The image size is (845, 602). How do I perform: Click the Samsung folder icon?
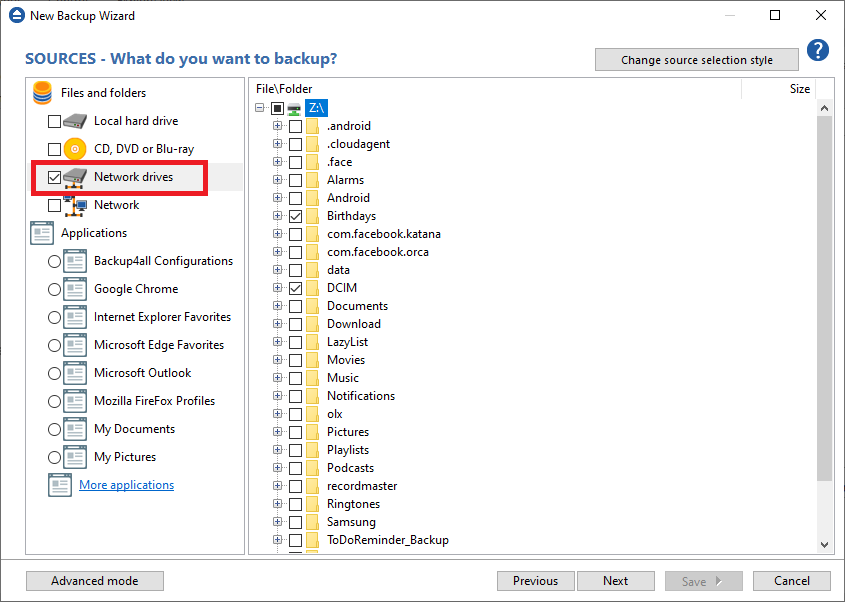pos(313,522)
